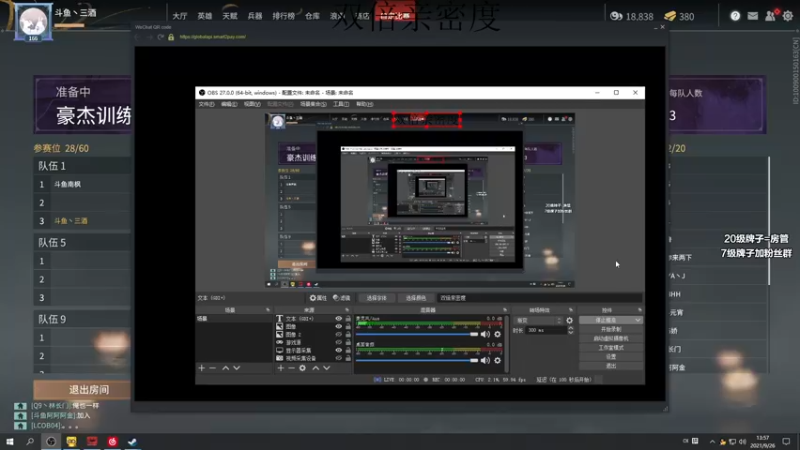Viewport: 800px width, 450px height.
Task: Click the refresh icon in WeChat QR window
Action: click(161, 37)
